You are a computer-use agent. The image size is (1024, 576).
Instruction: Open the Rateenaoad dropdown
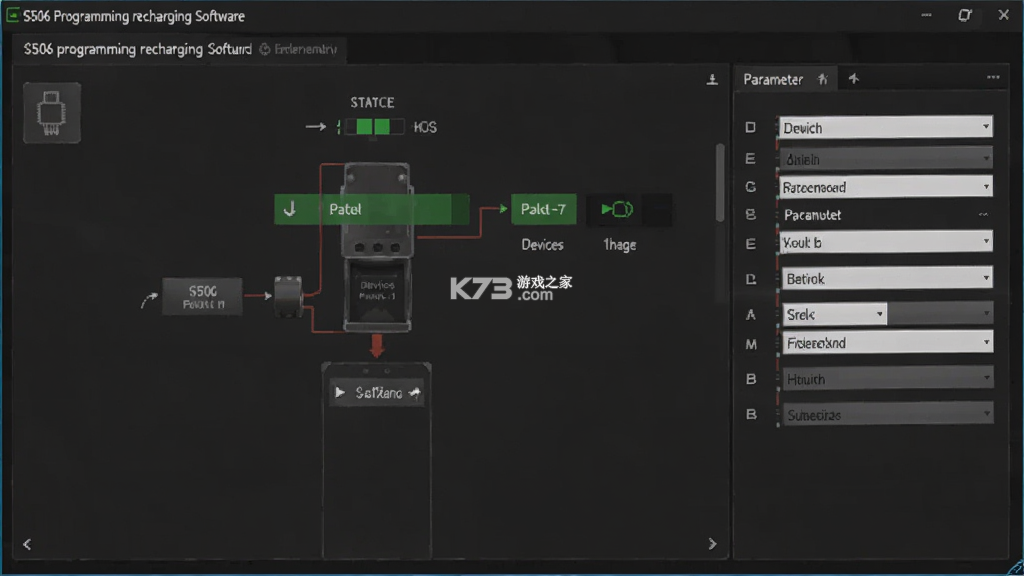(886, 187)
